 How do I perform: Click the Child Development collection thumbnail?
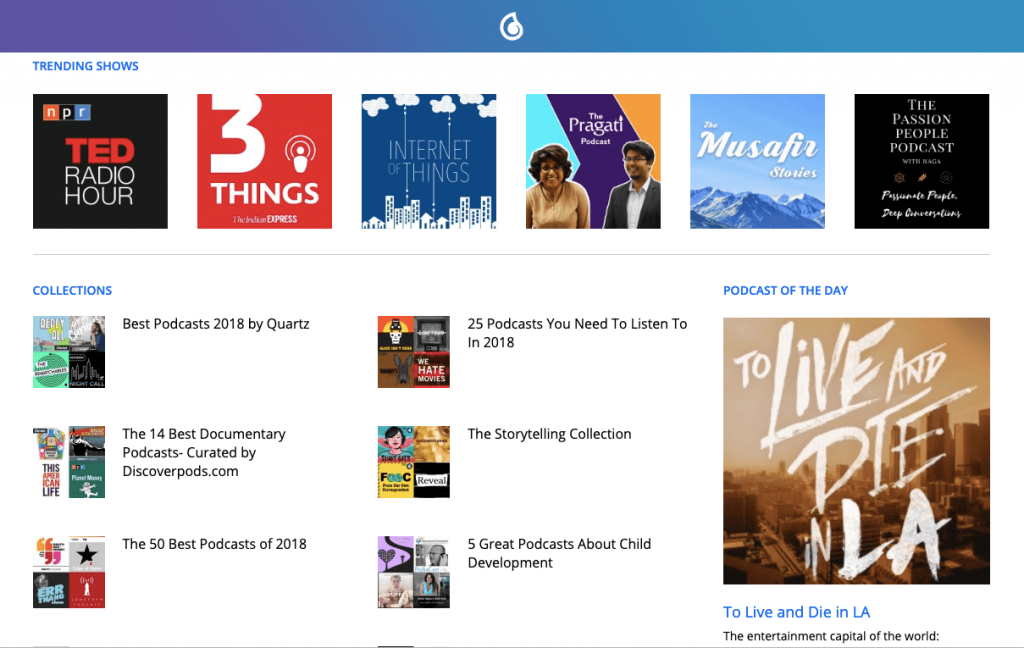coord(413,572)
